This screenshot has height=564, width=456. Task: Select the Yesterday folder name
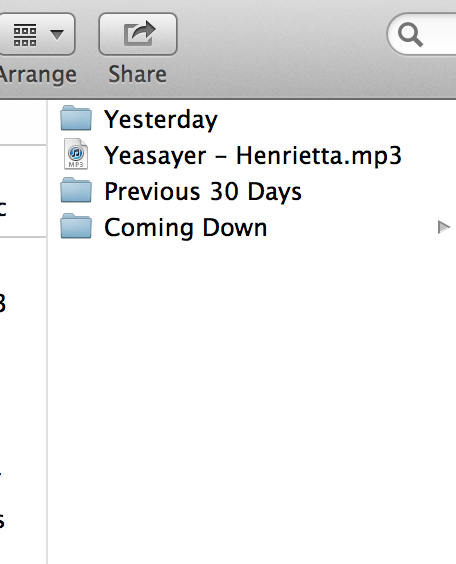161,119
